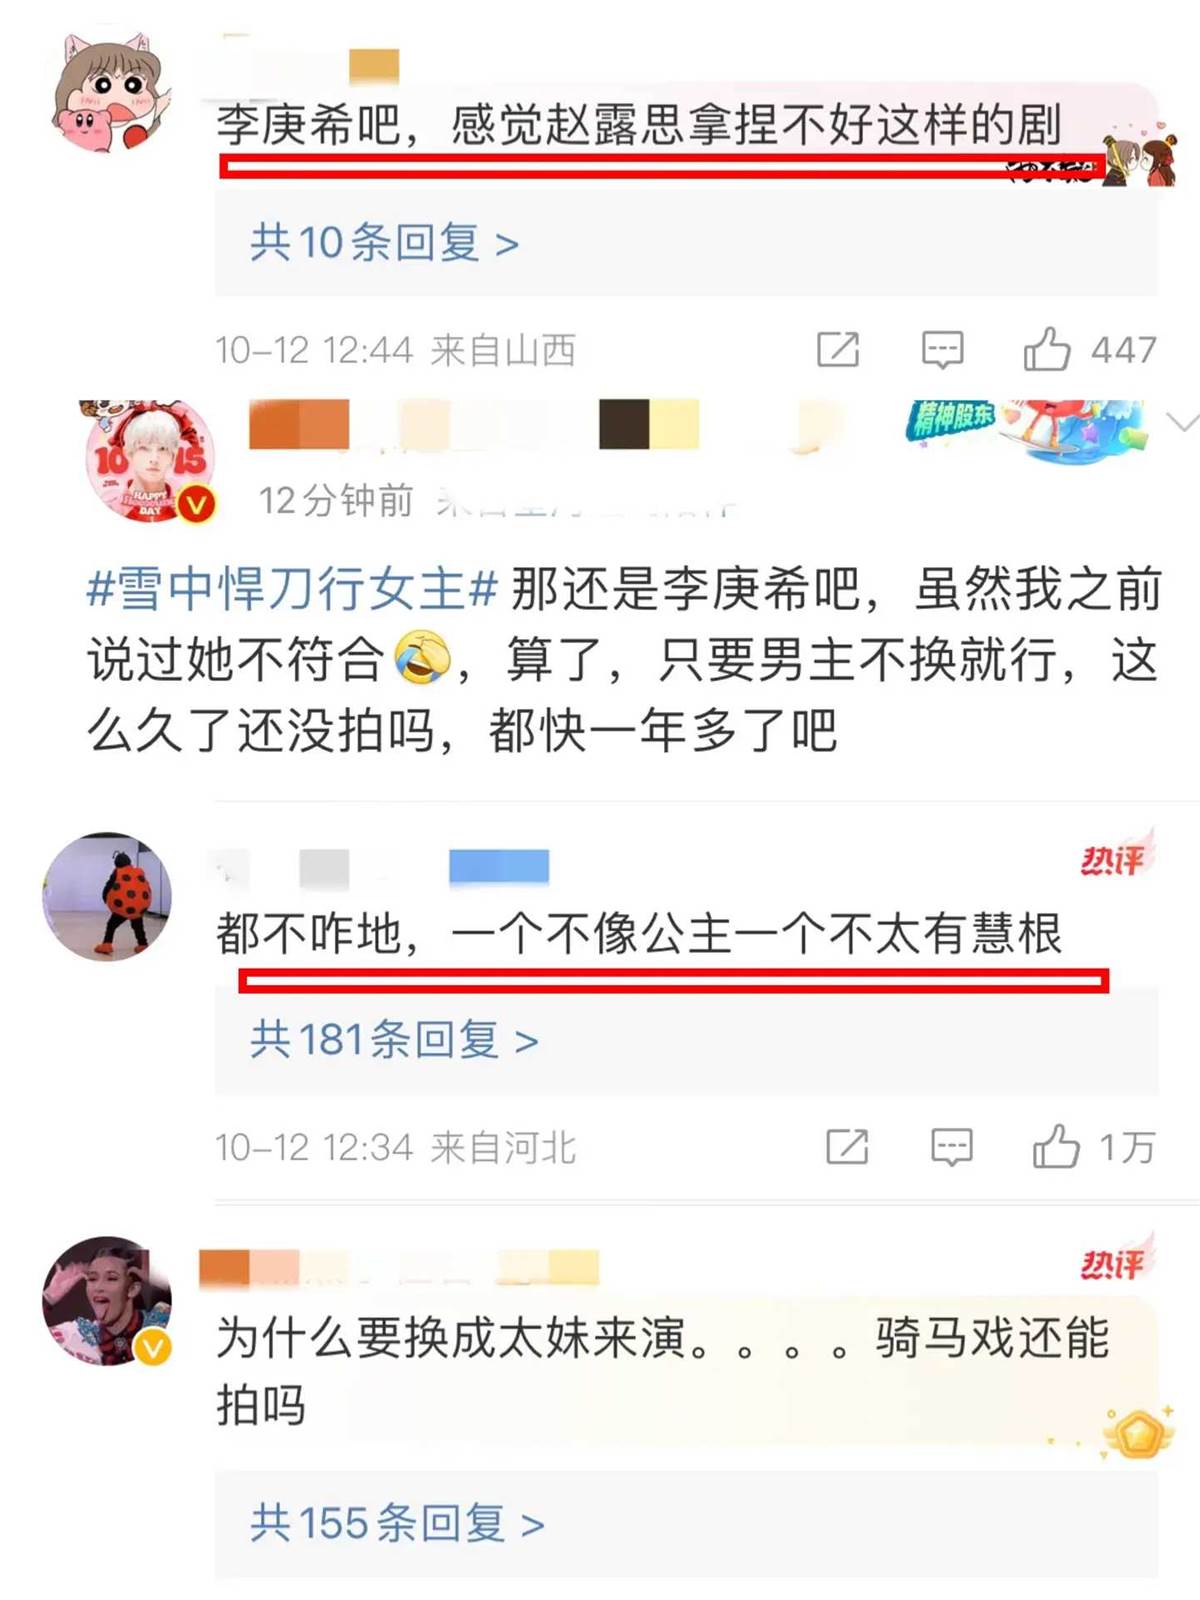
Task: Open the tongue-out verified commenter avatar
Action: 107,1302
